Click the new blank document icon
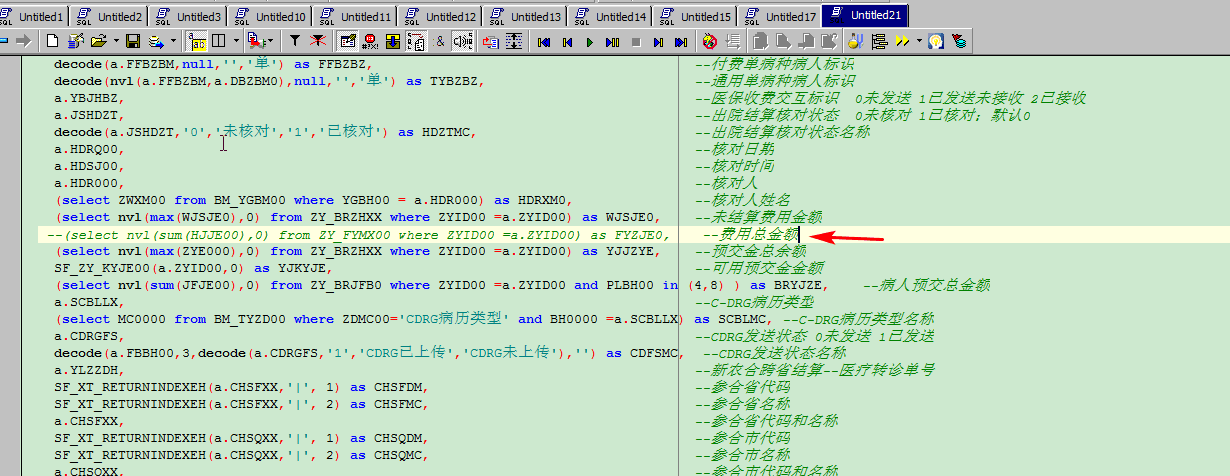Viewport: 1230px width, 476px height. 52,41
